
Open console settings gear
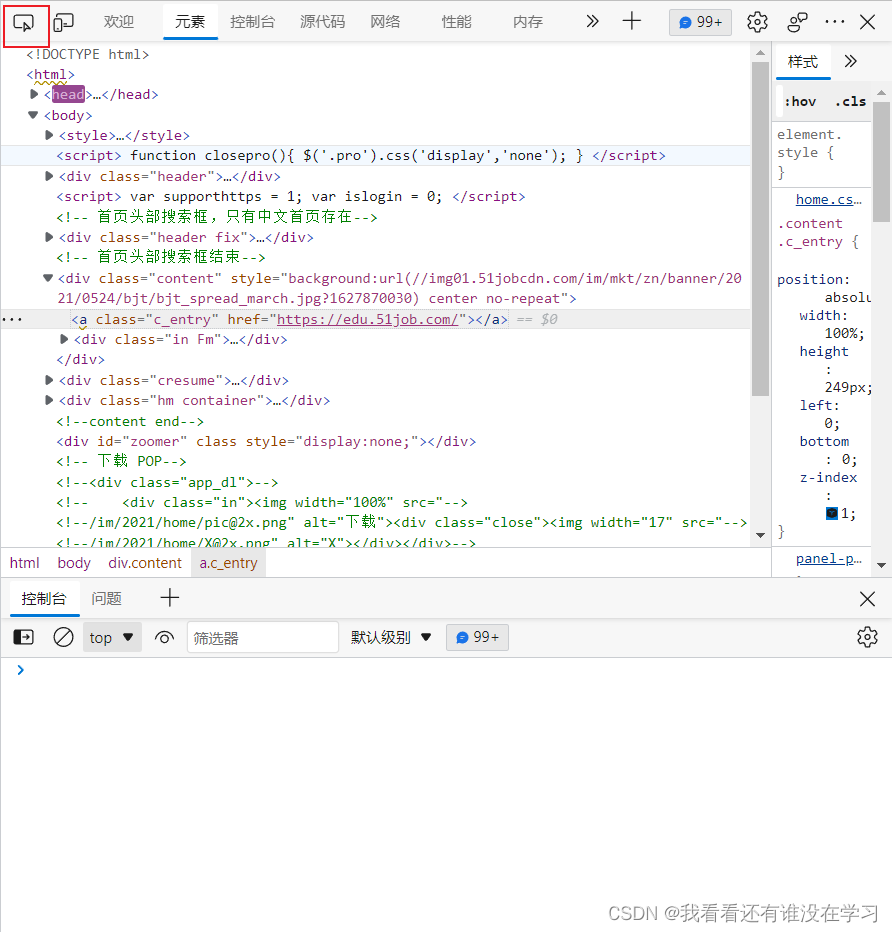tap(868, 637)
